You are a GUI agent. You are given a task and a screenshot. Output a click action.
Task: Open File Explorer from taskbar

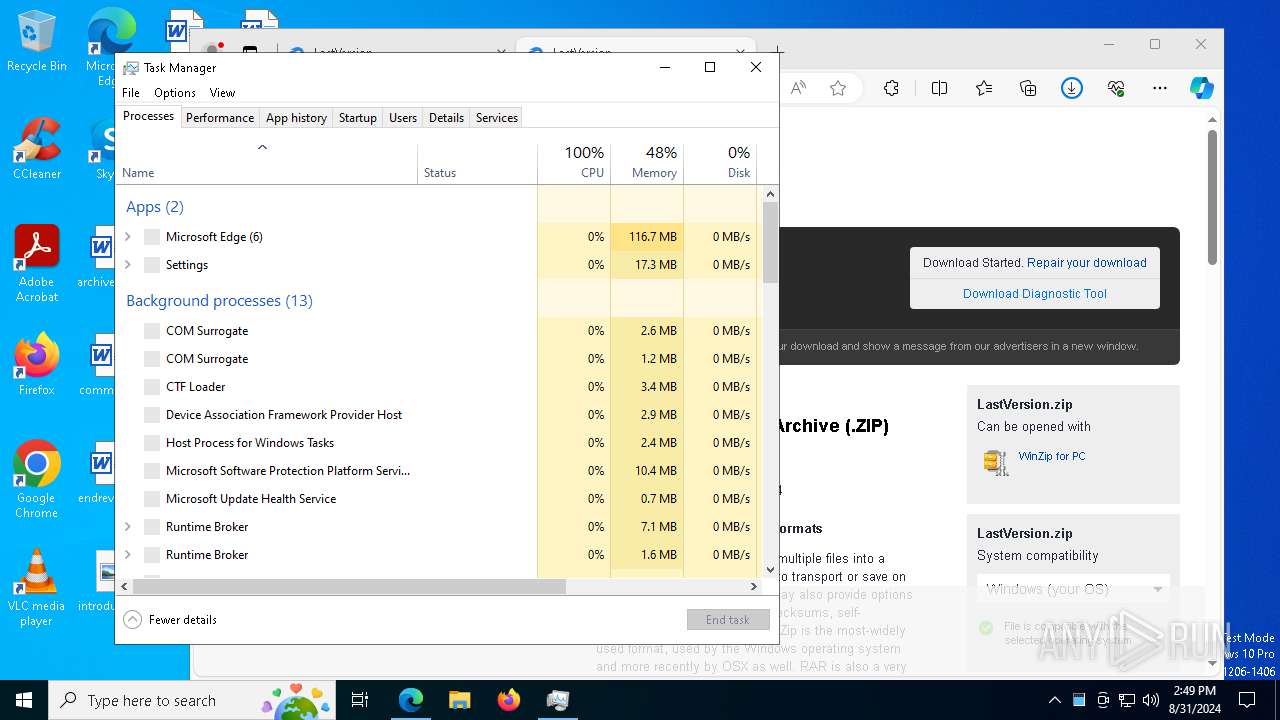(x=459, y=700)
